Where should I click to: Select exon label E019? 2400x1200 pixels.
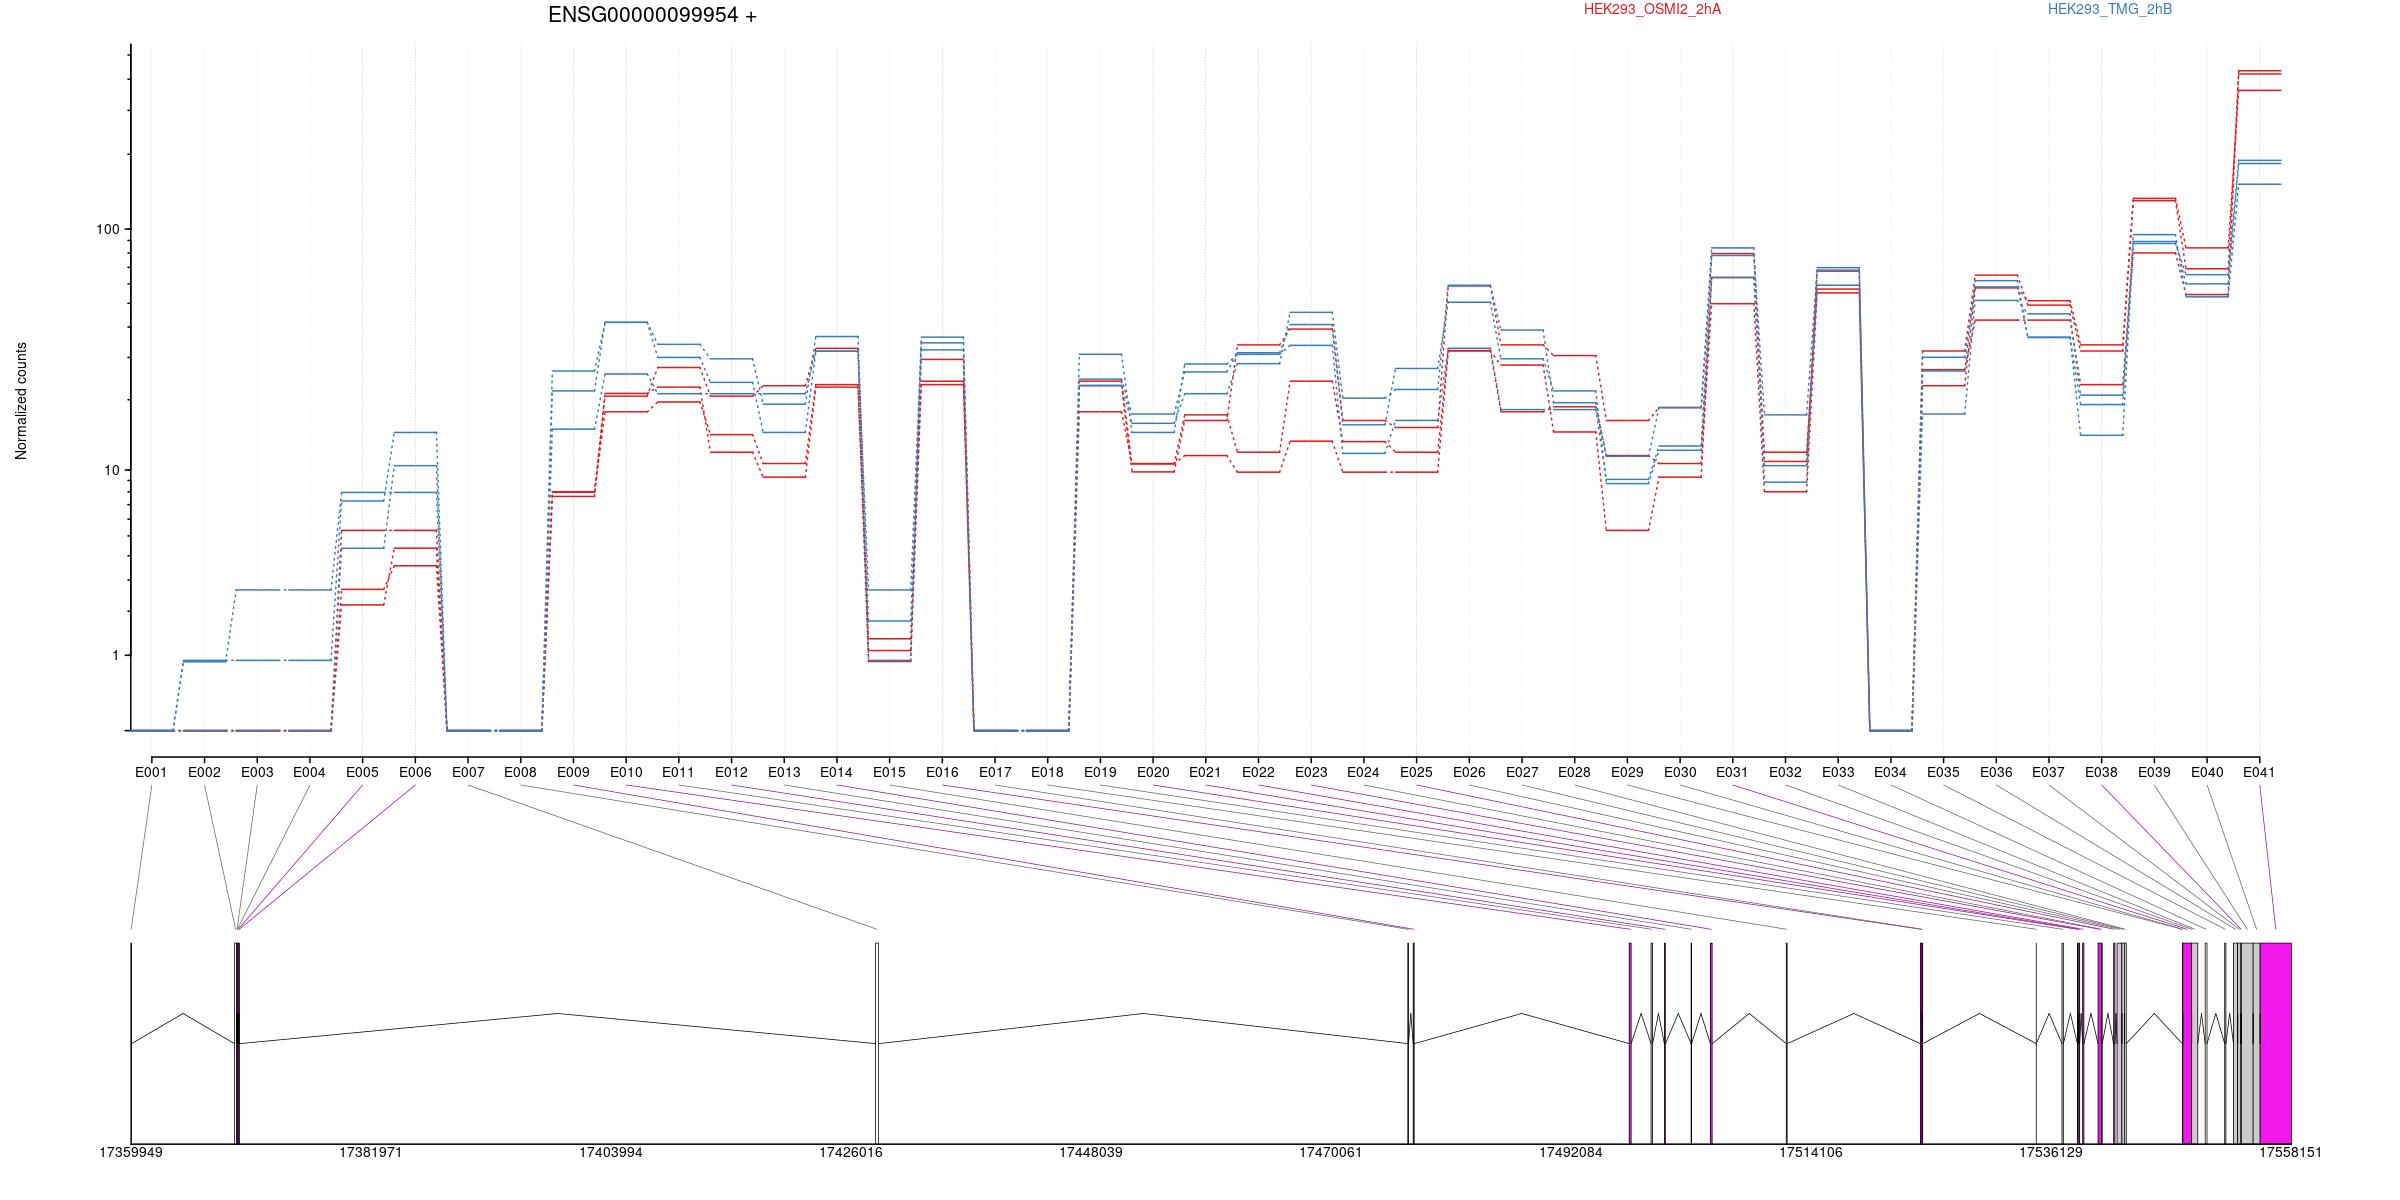tap(1100, 773)
